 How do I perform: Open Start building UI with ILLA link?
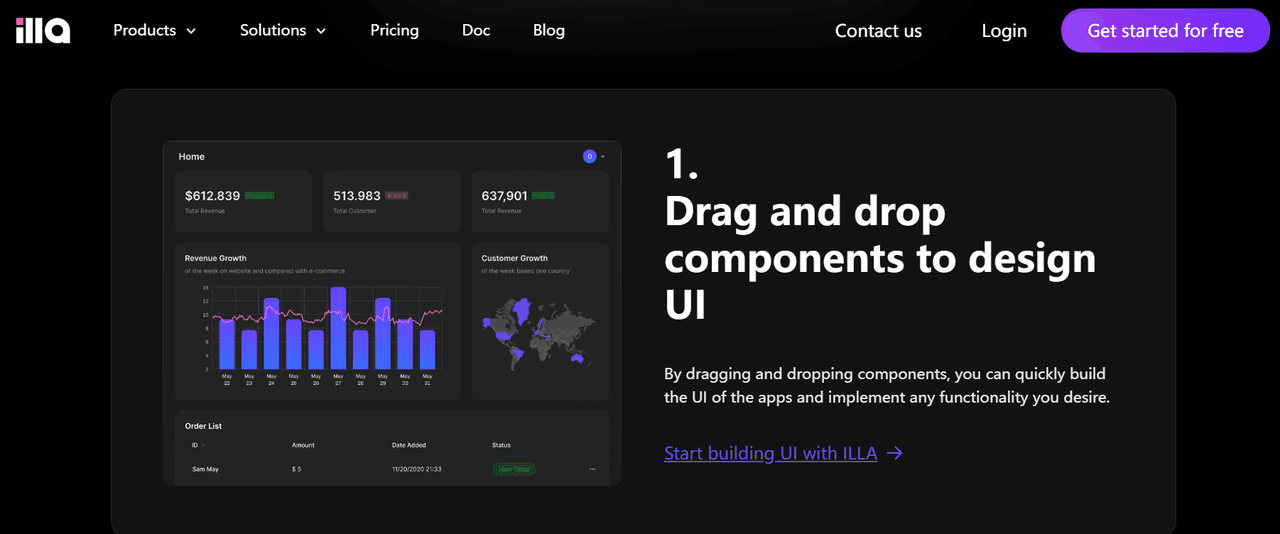click(x=784, y=453)
